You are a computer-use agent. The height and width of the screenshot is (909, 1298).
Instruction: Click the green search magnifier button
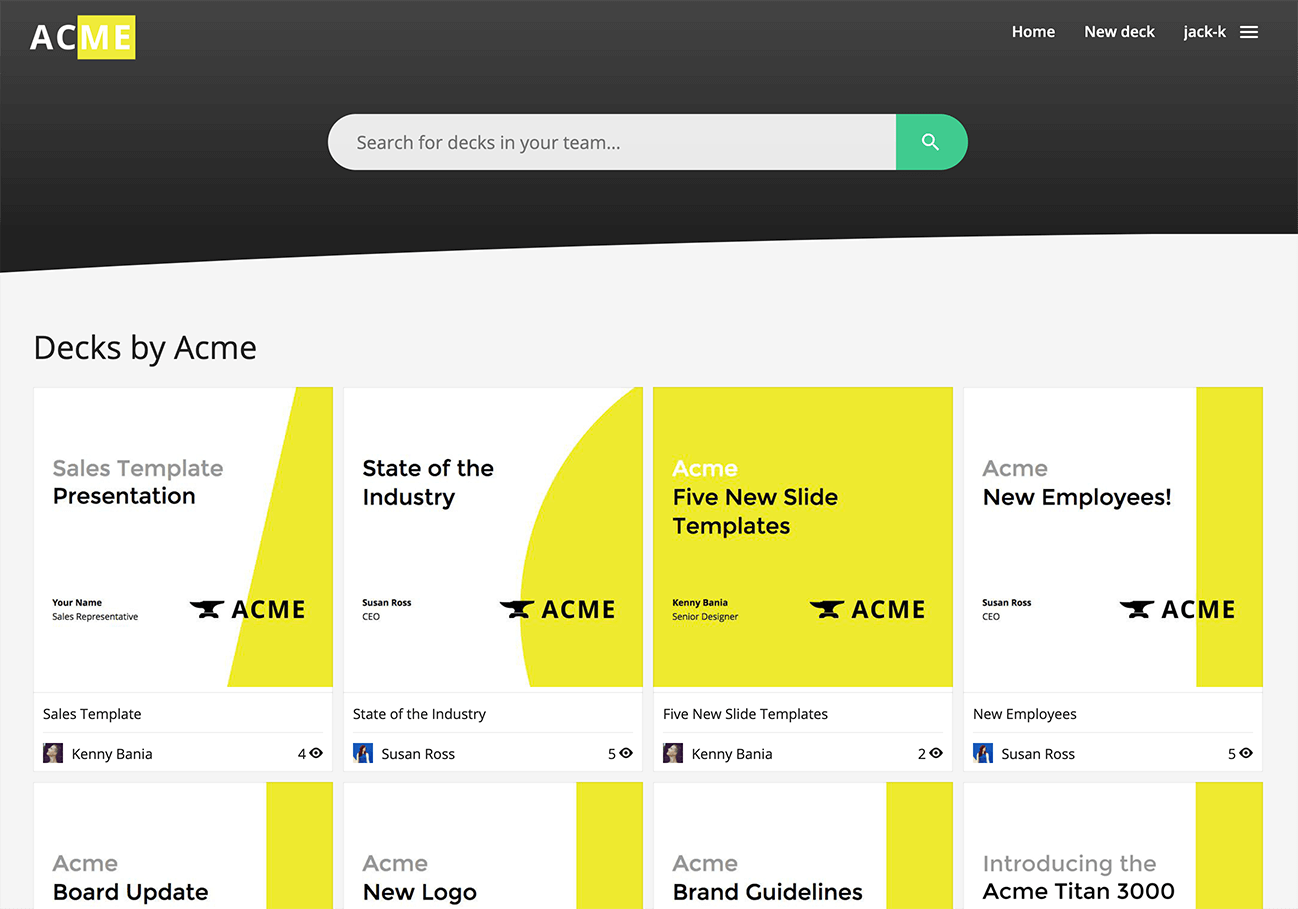[930, 142]
